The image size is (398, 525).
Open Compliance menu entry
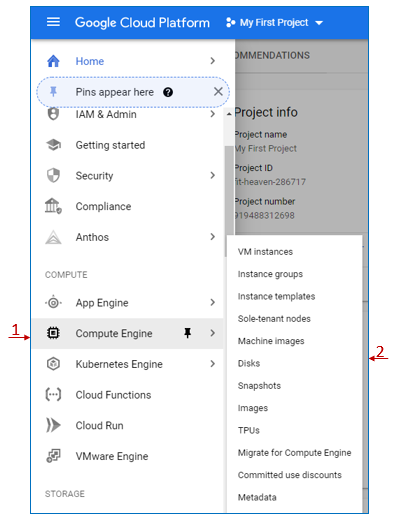click(x=103, y=207)
